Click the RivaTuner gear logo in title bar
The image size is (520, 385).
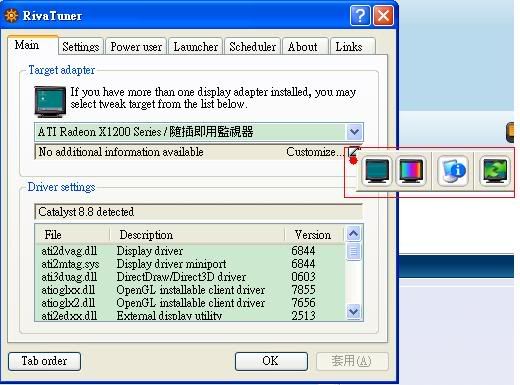click(x=11, y=16)
